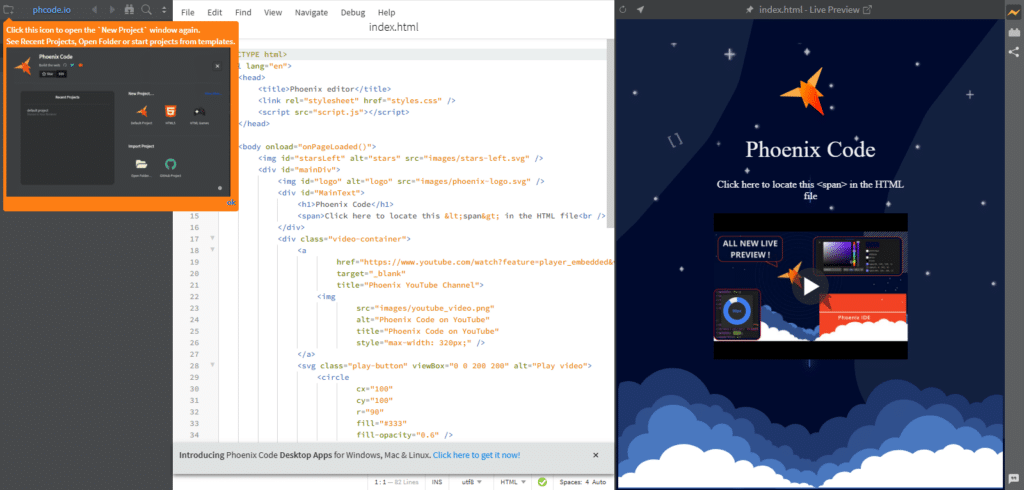Collapse code fold arrow at line 17
1024x490 pixels.
pyautogui.click(x=212, y=238)
